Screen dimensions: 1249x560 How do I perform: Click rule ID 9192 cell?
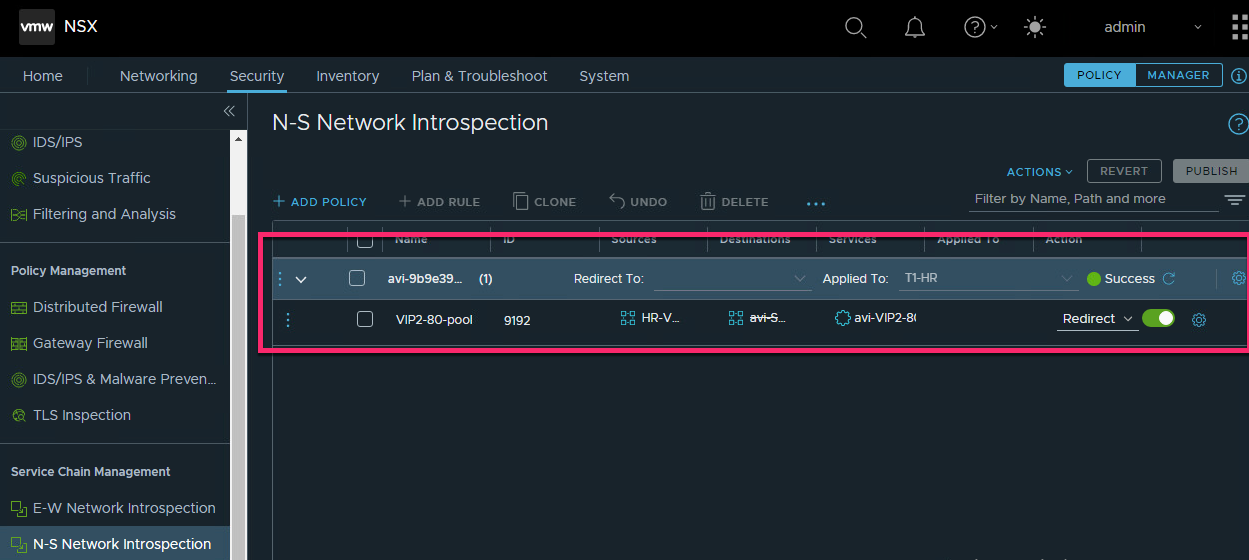(x=516, y=320)
